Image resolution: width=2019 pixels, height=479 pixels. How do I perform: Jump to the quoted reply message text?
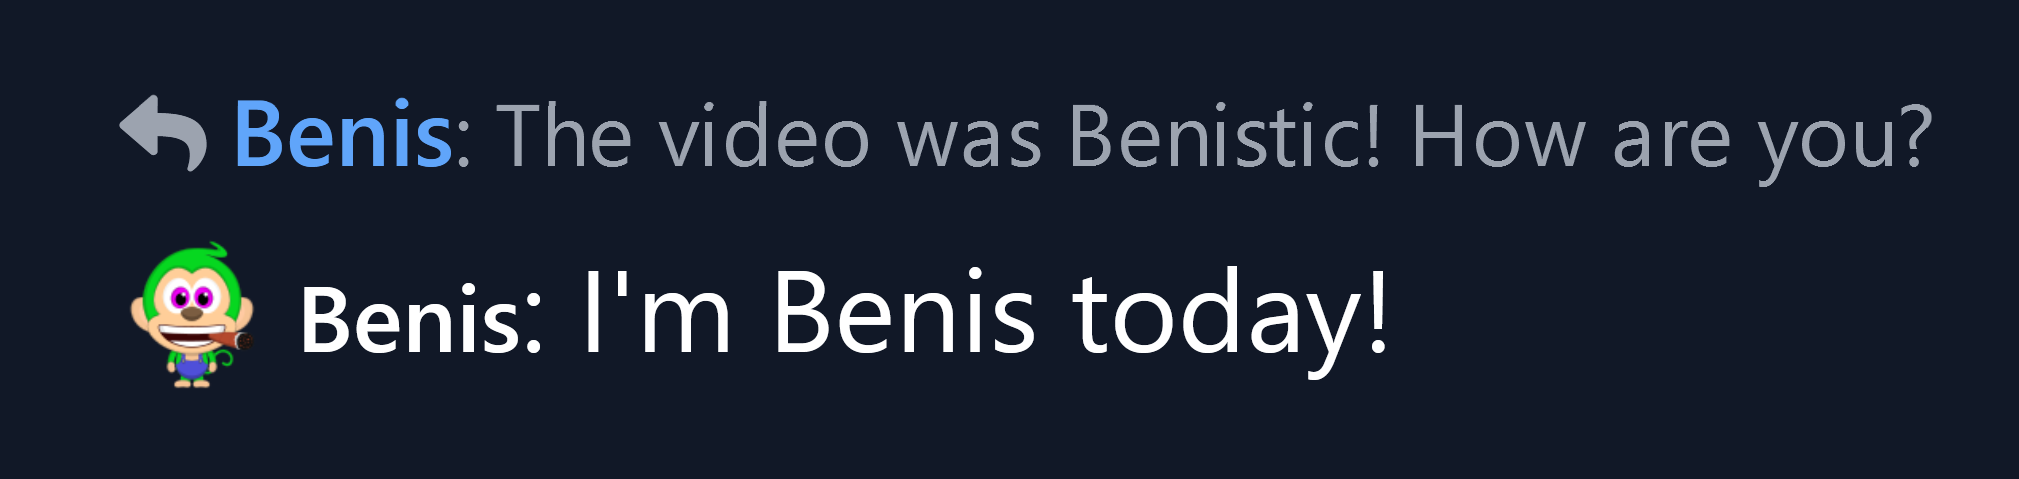pos(1213,137)
